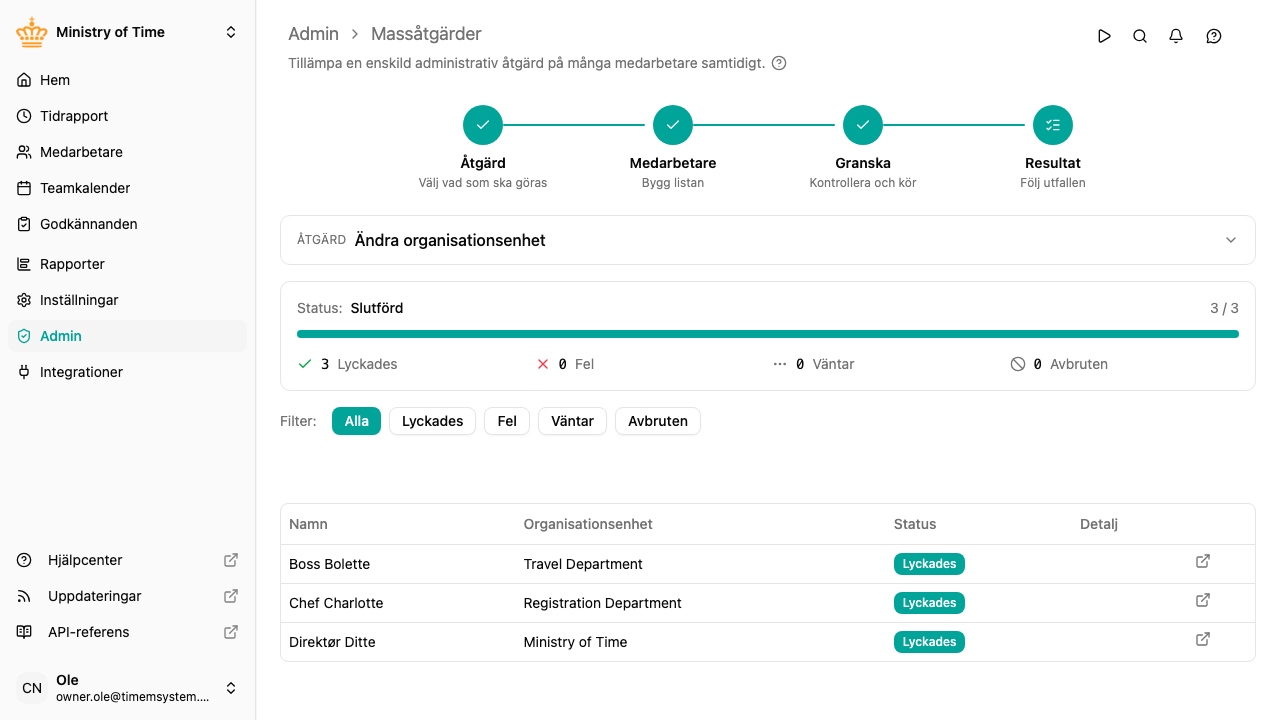
Task: Open the organization switcher chevrons
Action: (x=231, y=32)
